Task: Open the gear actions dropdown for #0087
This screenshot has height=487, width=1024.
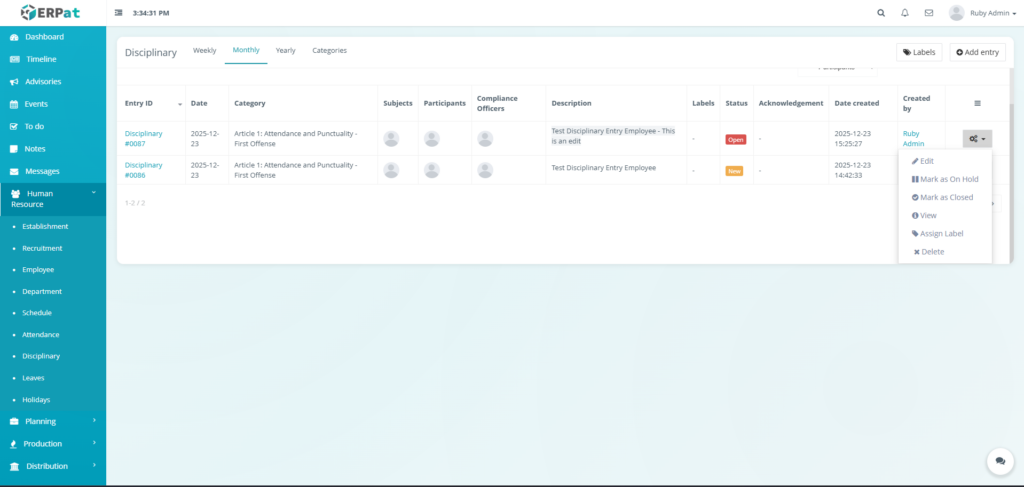Action: coord(977,139)
